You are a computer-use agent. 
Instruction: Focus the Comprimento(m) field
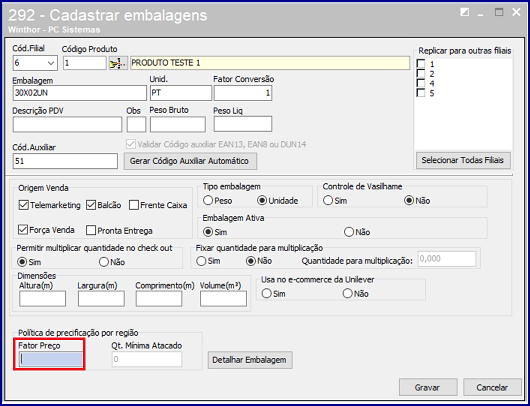[159, 299]
